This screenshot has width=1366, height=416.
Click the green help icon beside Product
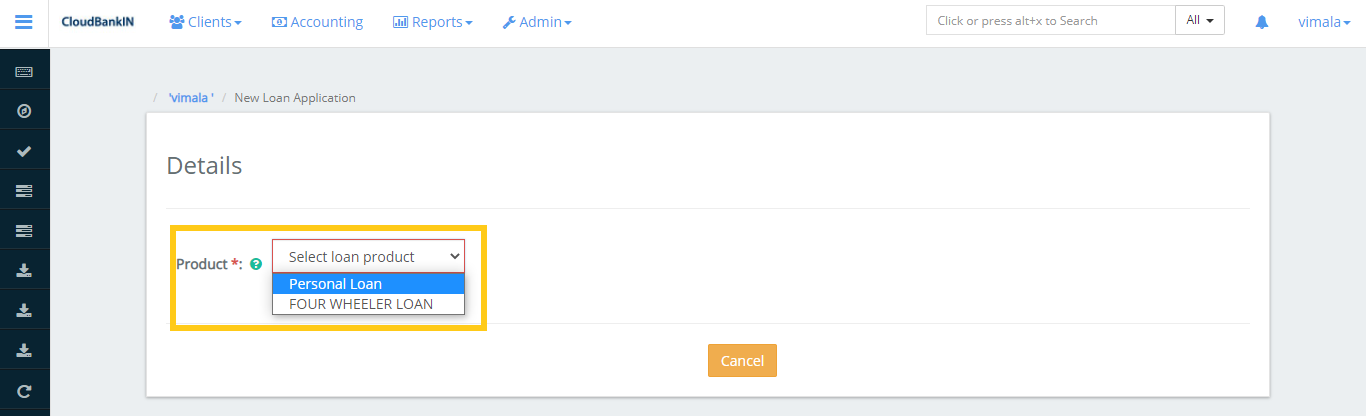pyautogui.click(x=256, y=265)
